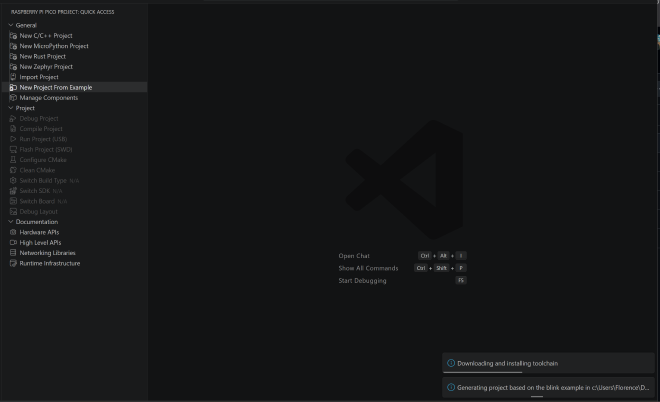The height and width of the screenshot is (402, 660).
Task: Click the Generating project blink example notification
Action: coord(548,387)
